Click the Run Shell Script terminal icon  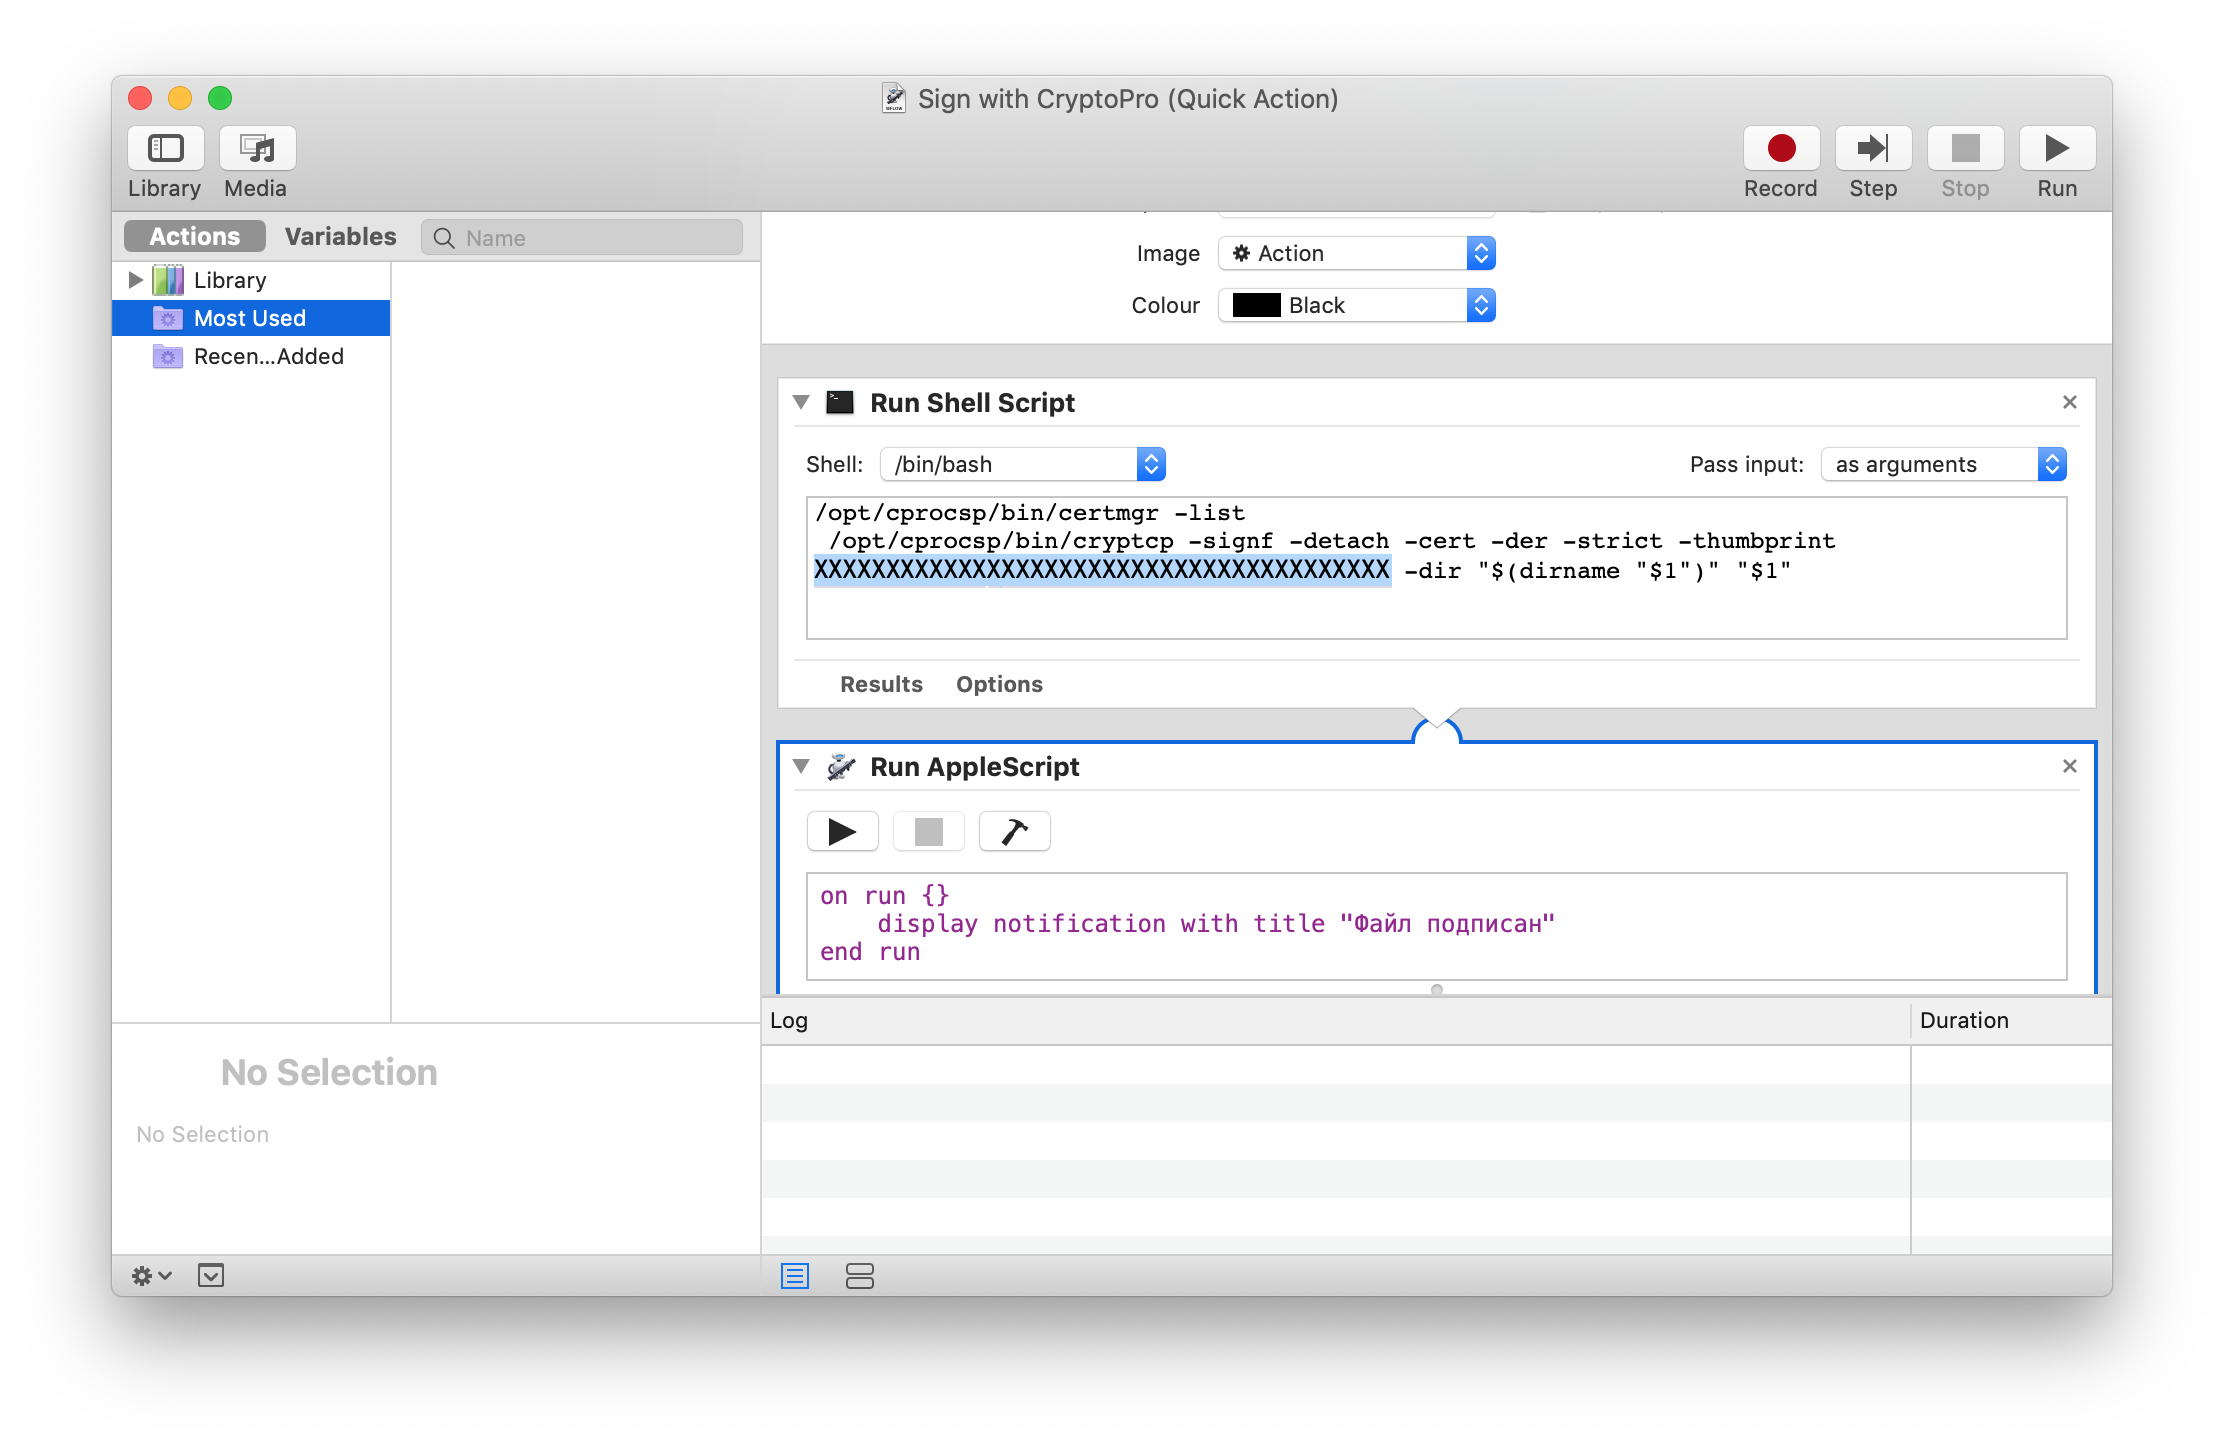[x=840, y=402]
